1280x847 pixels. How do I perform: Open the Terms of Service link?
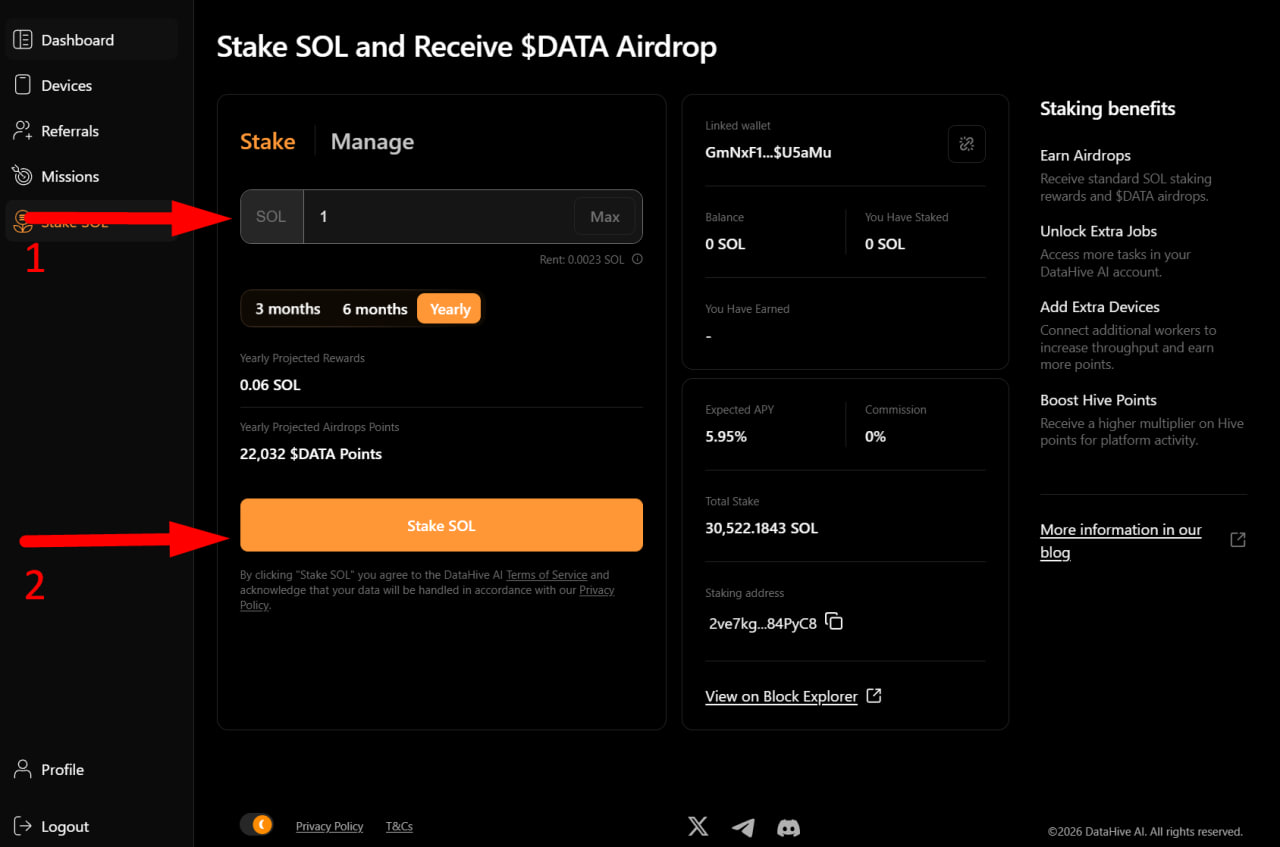[546, 575]
